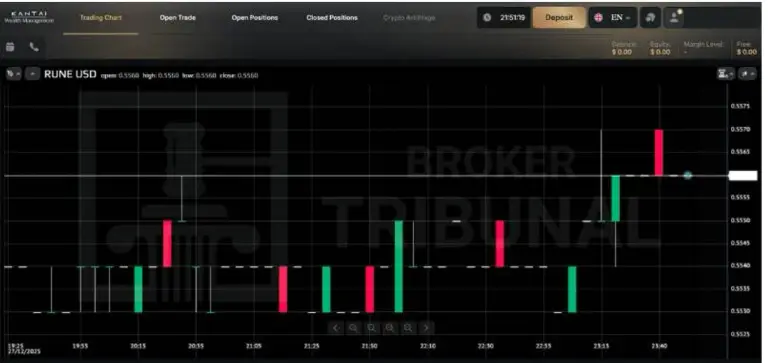This screenshot has width=768, height=363.
Task: Click the Free $ 0.00 value
Action: point(747,52)
